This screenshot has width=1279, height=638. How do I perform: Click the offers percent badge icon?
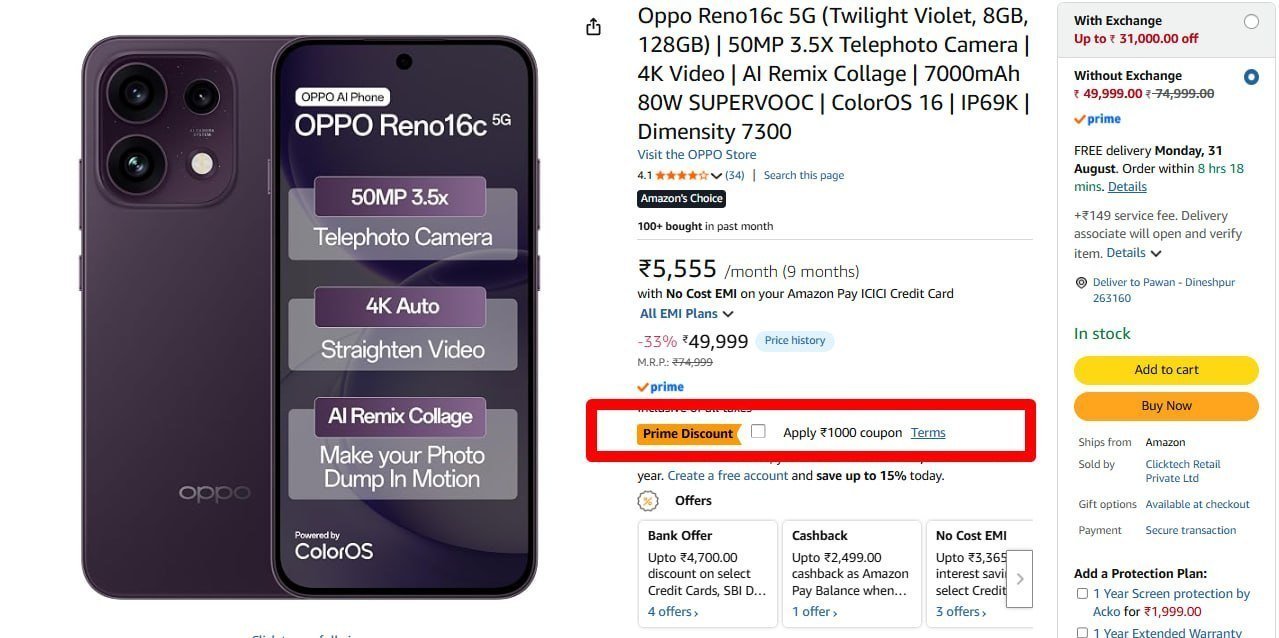(648, 501)
